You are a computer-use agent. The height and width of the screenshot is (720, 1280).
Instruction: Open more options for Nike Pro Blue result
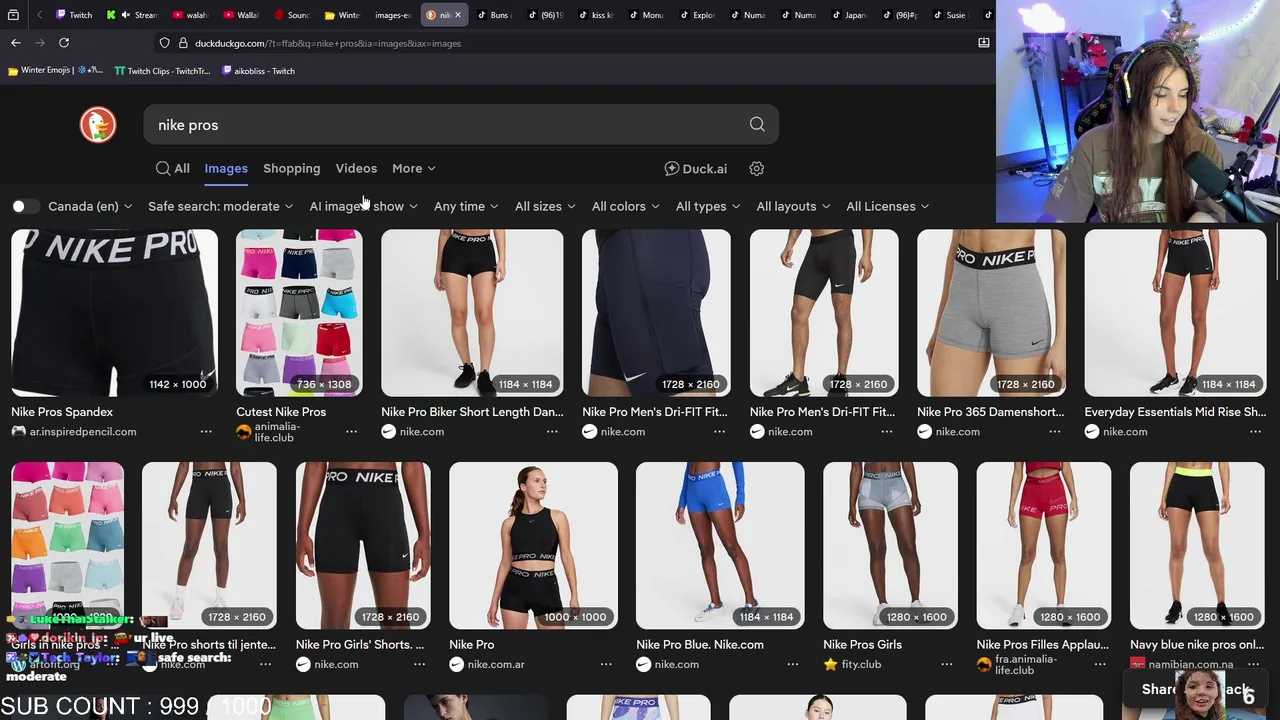click(793, 664)
